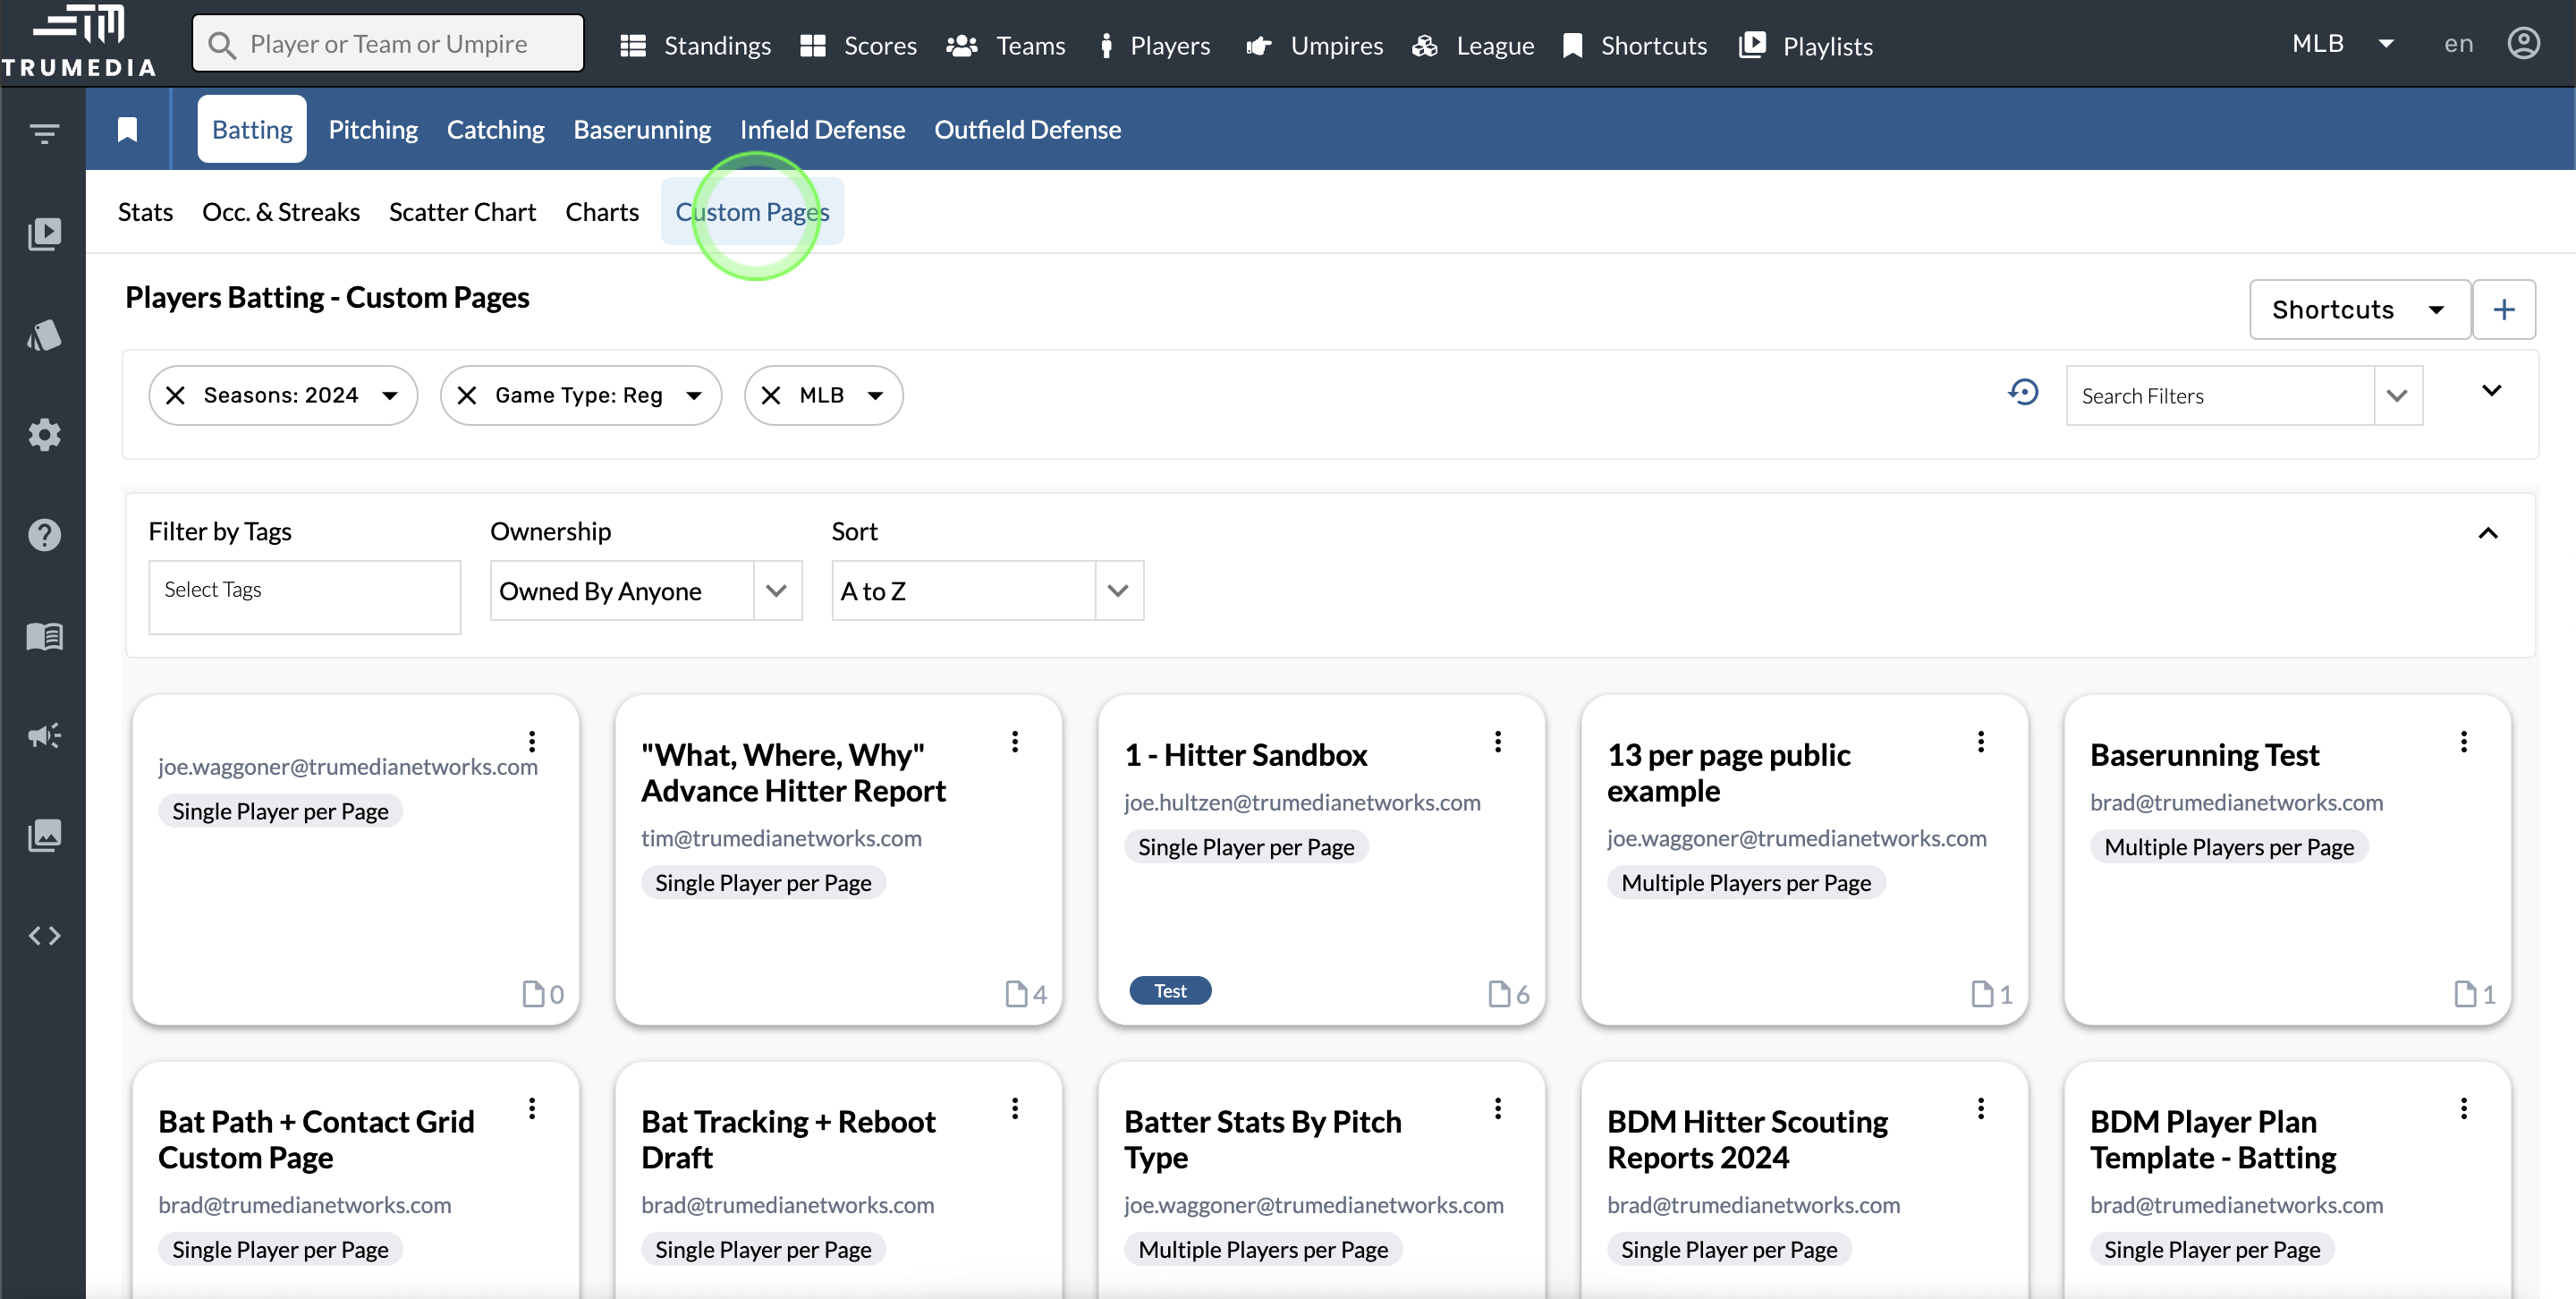Screen dimensions: 2576x1299
Task: Switch to the Pitching tab
Action: tap(373, 130)
